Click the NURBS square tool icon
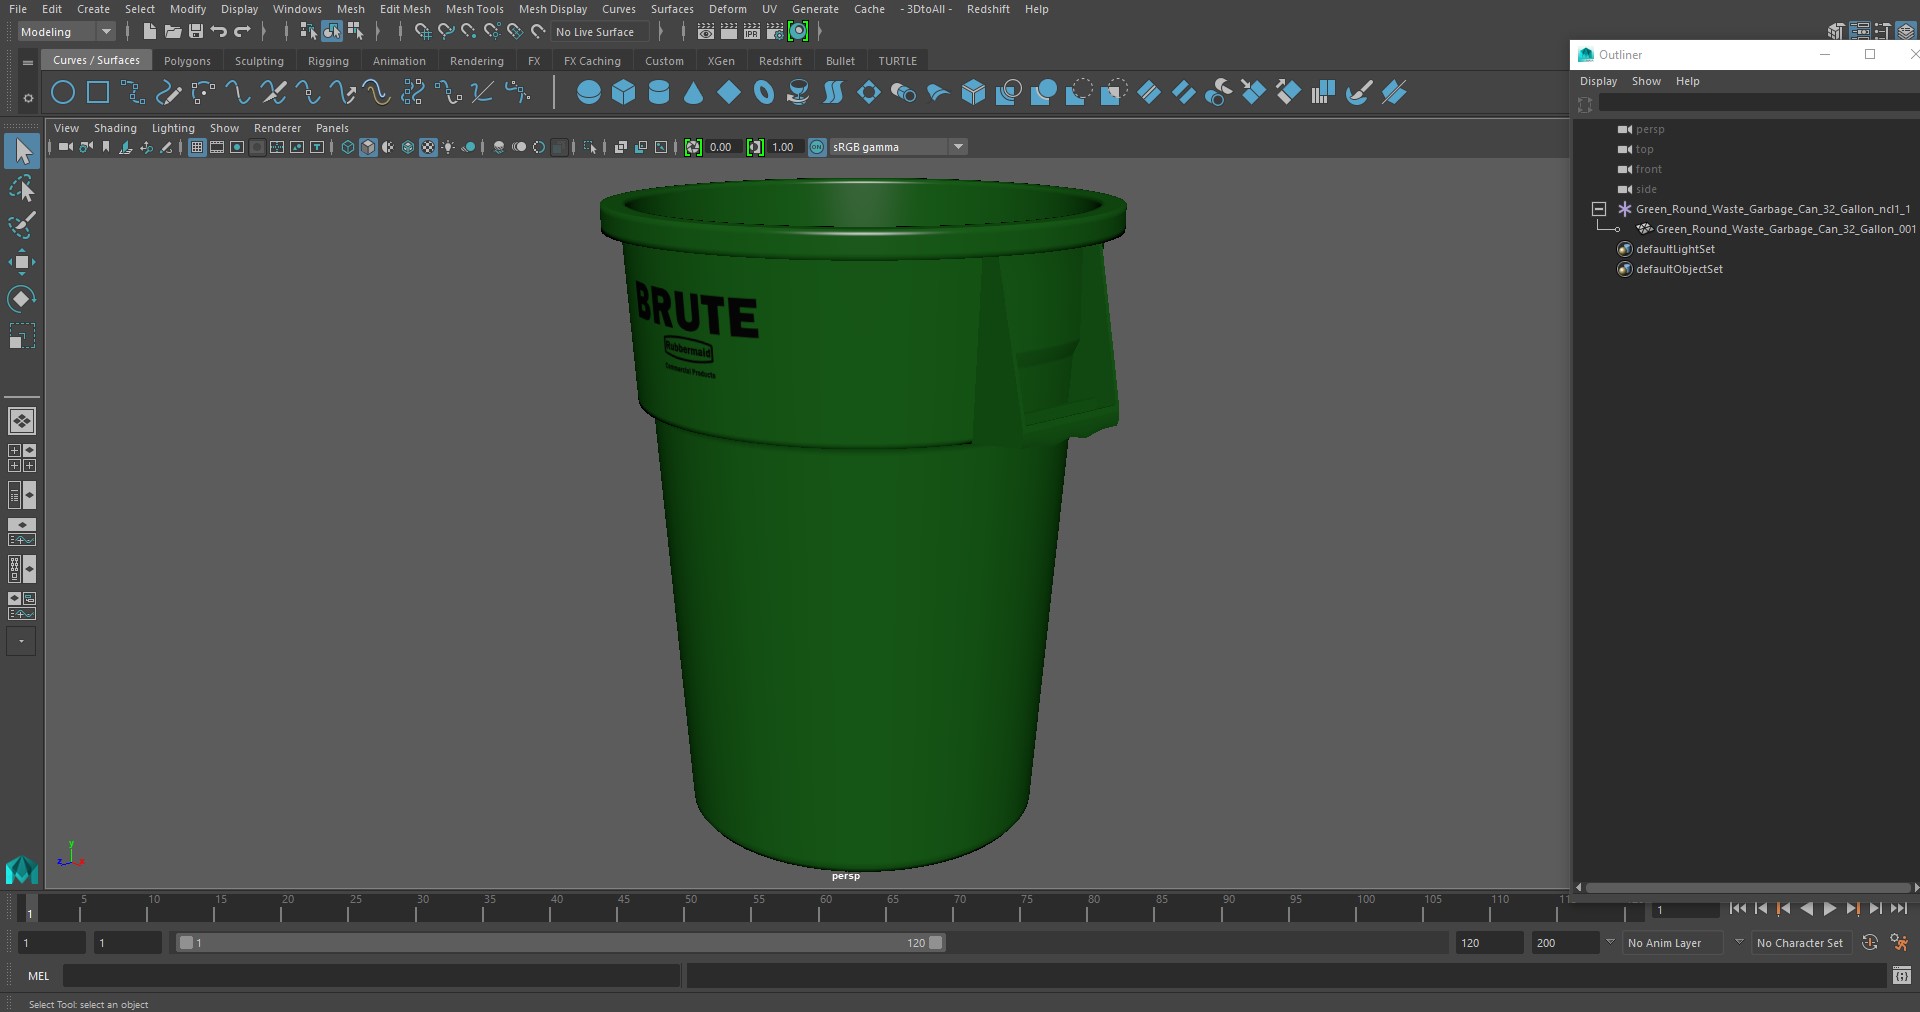This screenshot has height=1012, width=1920. [98, 93]
